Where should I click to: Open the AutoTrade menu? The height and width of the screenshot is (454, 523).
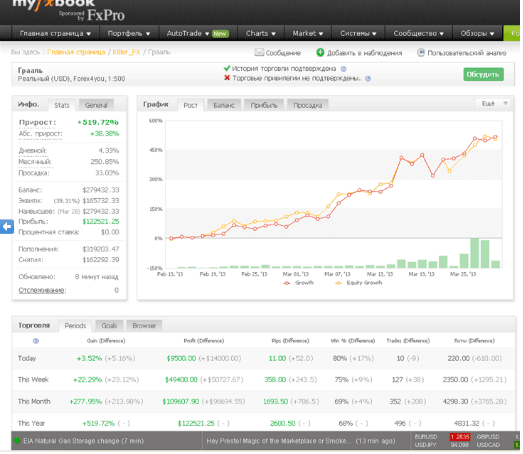pyautogui.click(x=198, y=33)
